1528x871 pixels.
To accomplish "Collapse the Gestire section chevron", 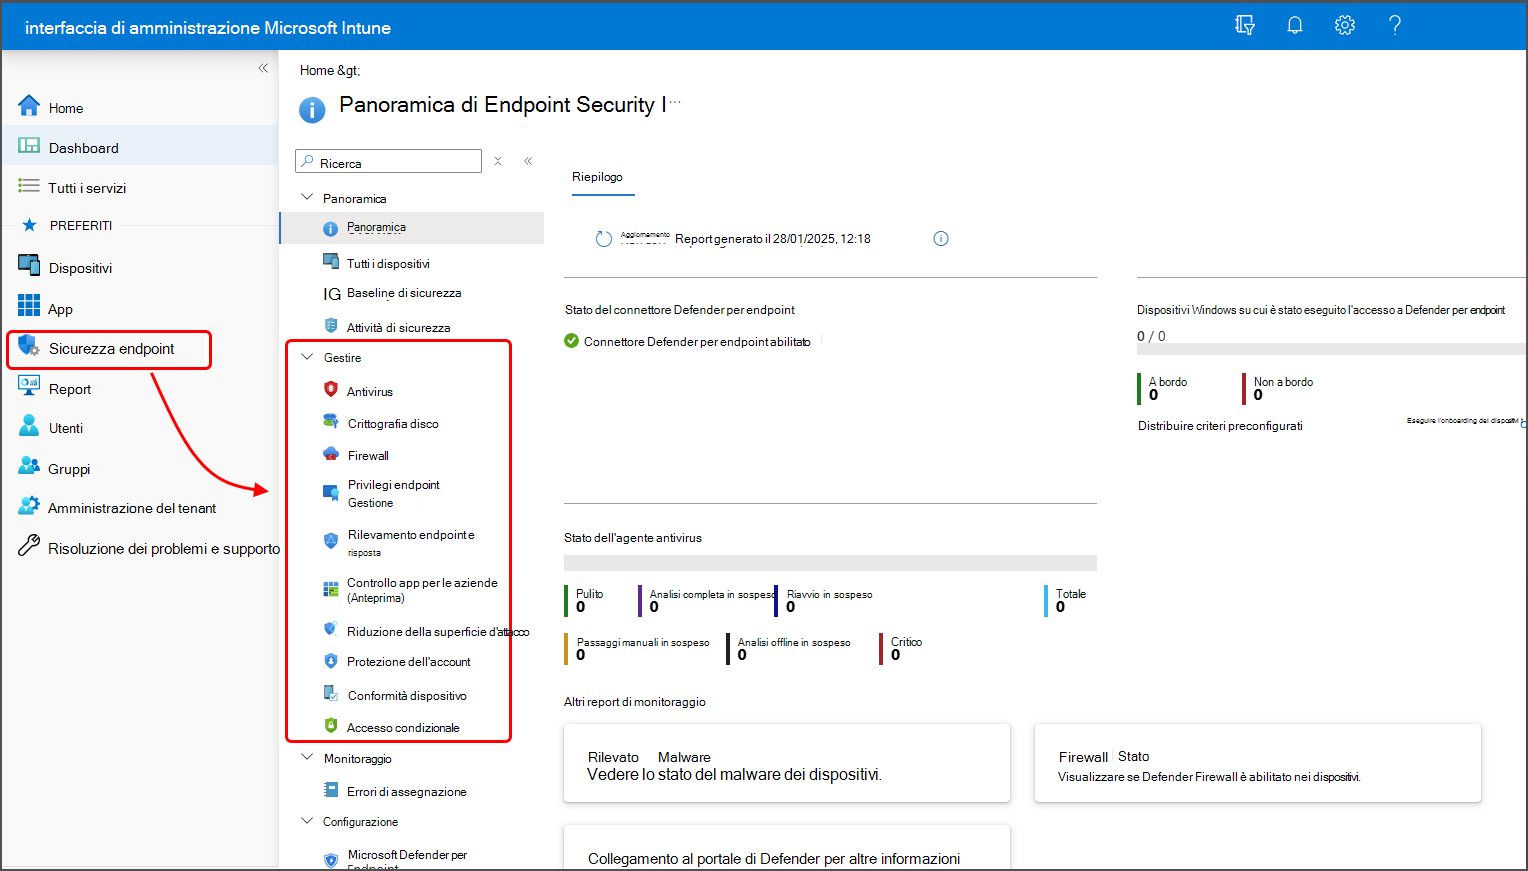I will 307,356.
